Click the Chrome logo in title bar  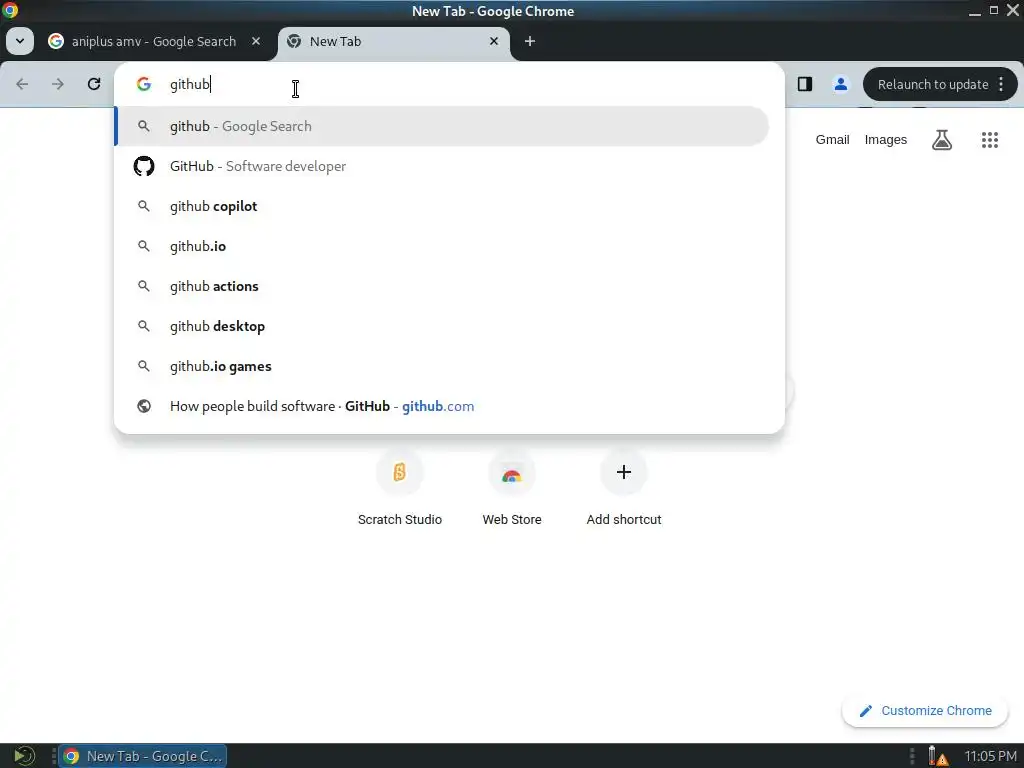tap(10, 10)
